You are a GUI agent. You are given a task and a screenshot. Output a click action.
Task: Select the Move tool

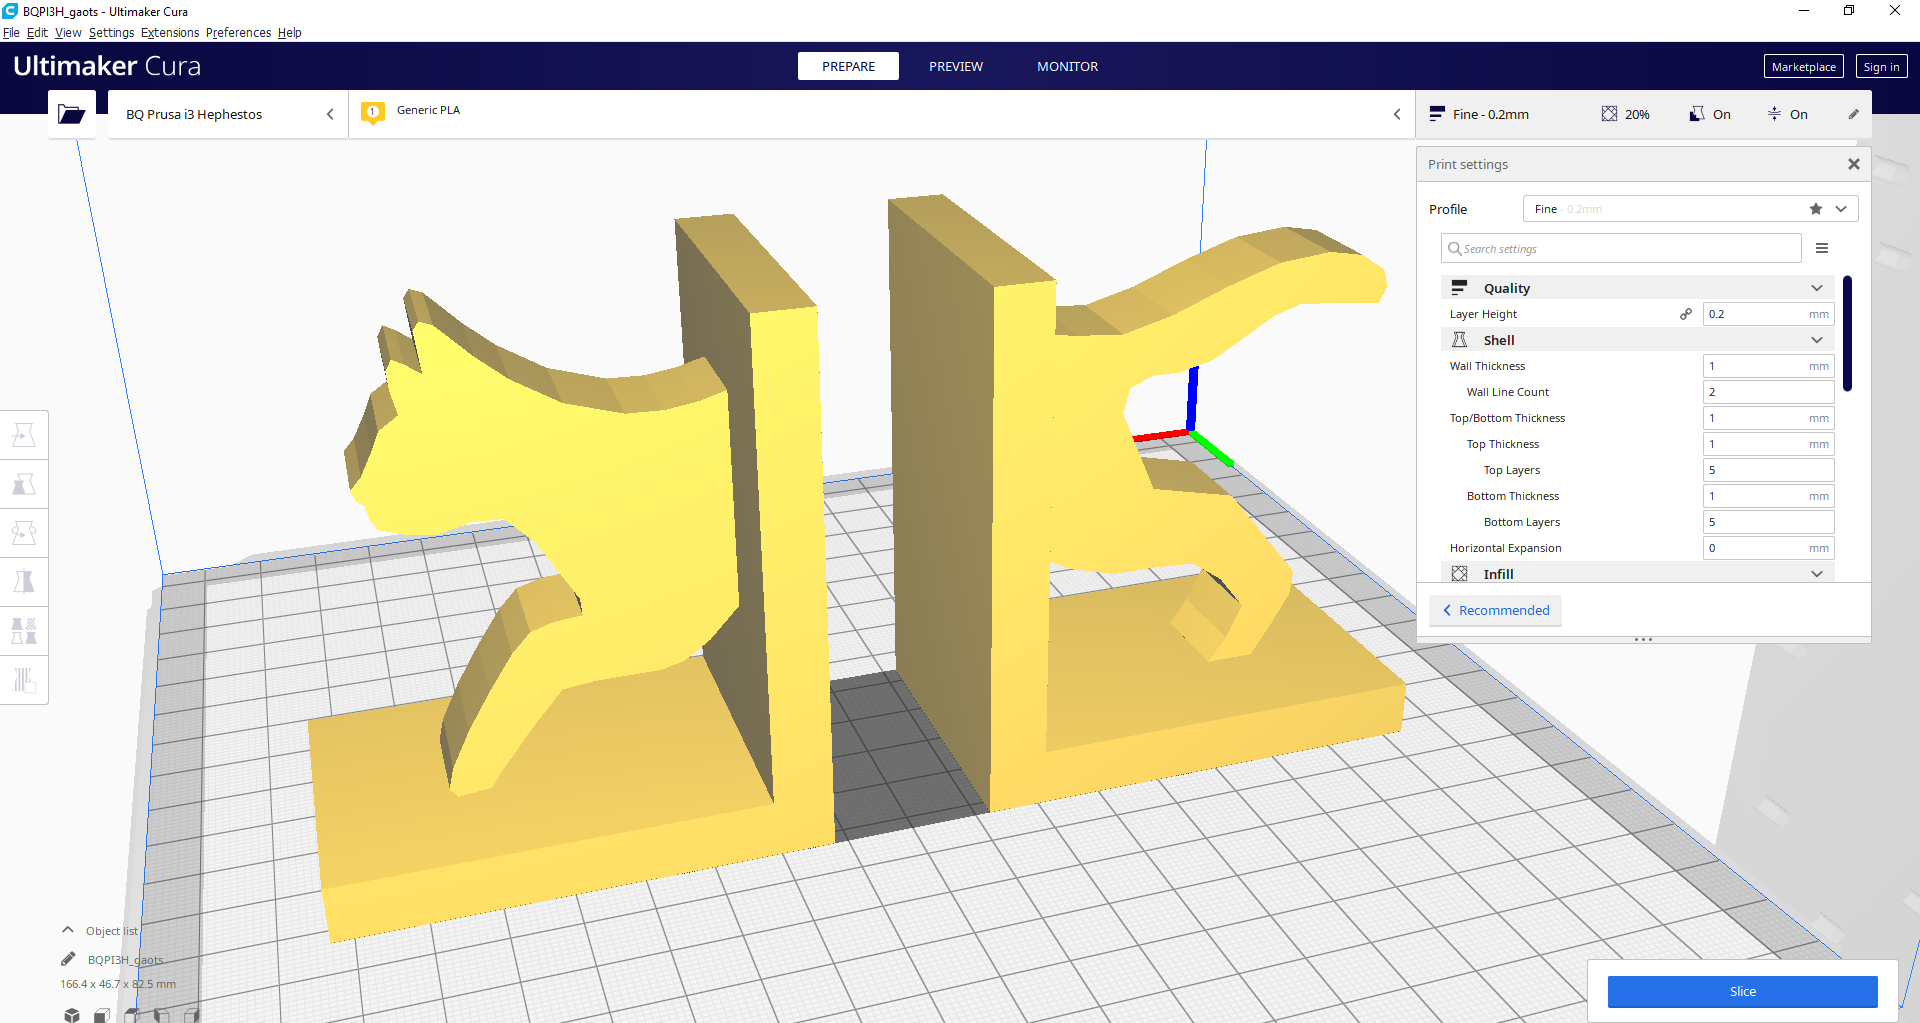(x=24, y=434)
